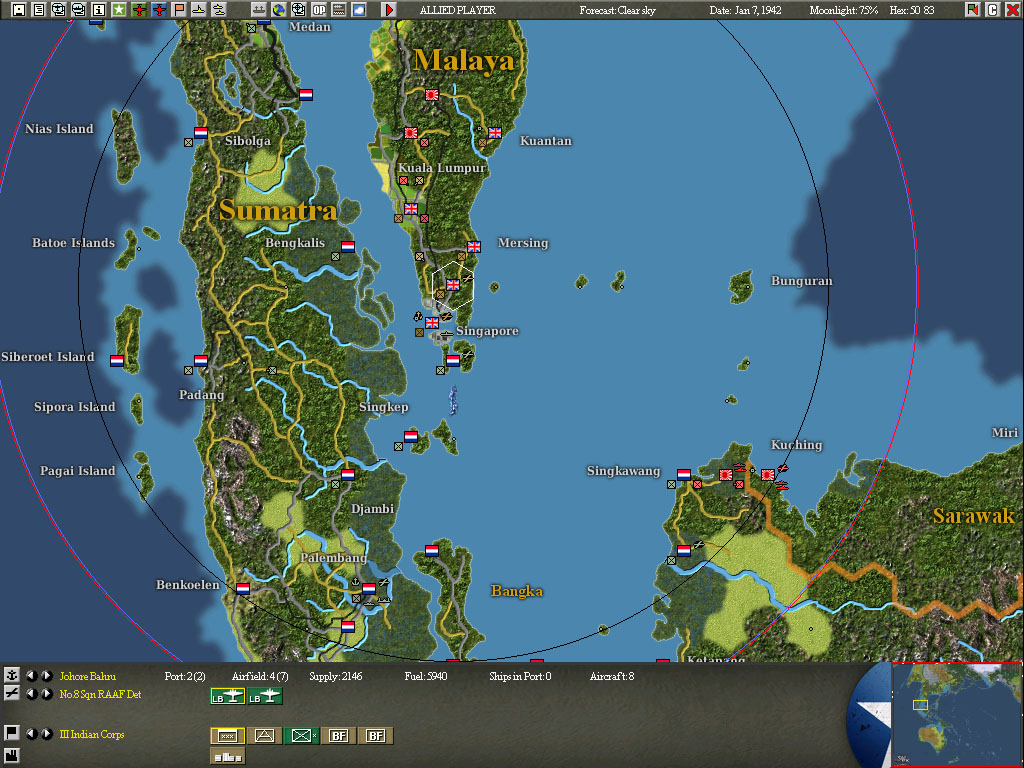Click the anchor icon beside Johore Bahru

point(12,675)
